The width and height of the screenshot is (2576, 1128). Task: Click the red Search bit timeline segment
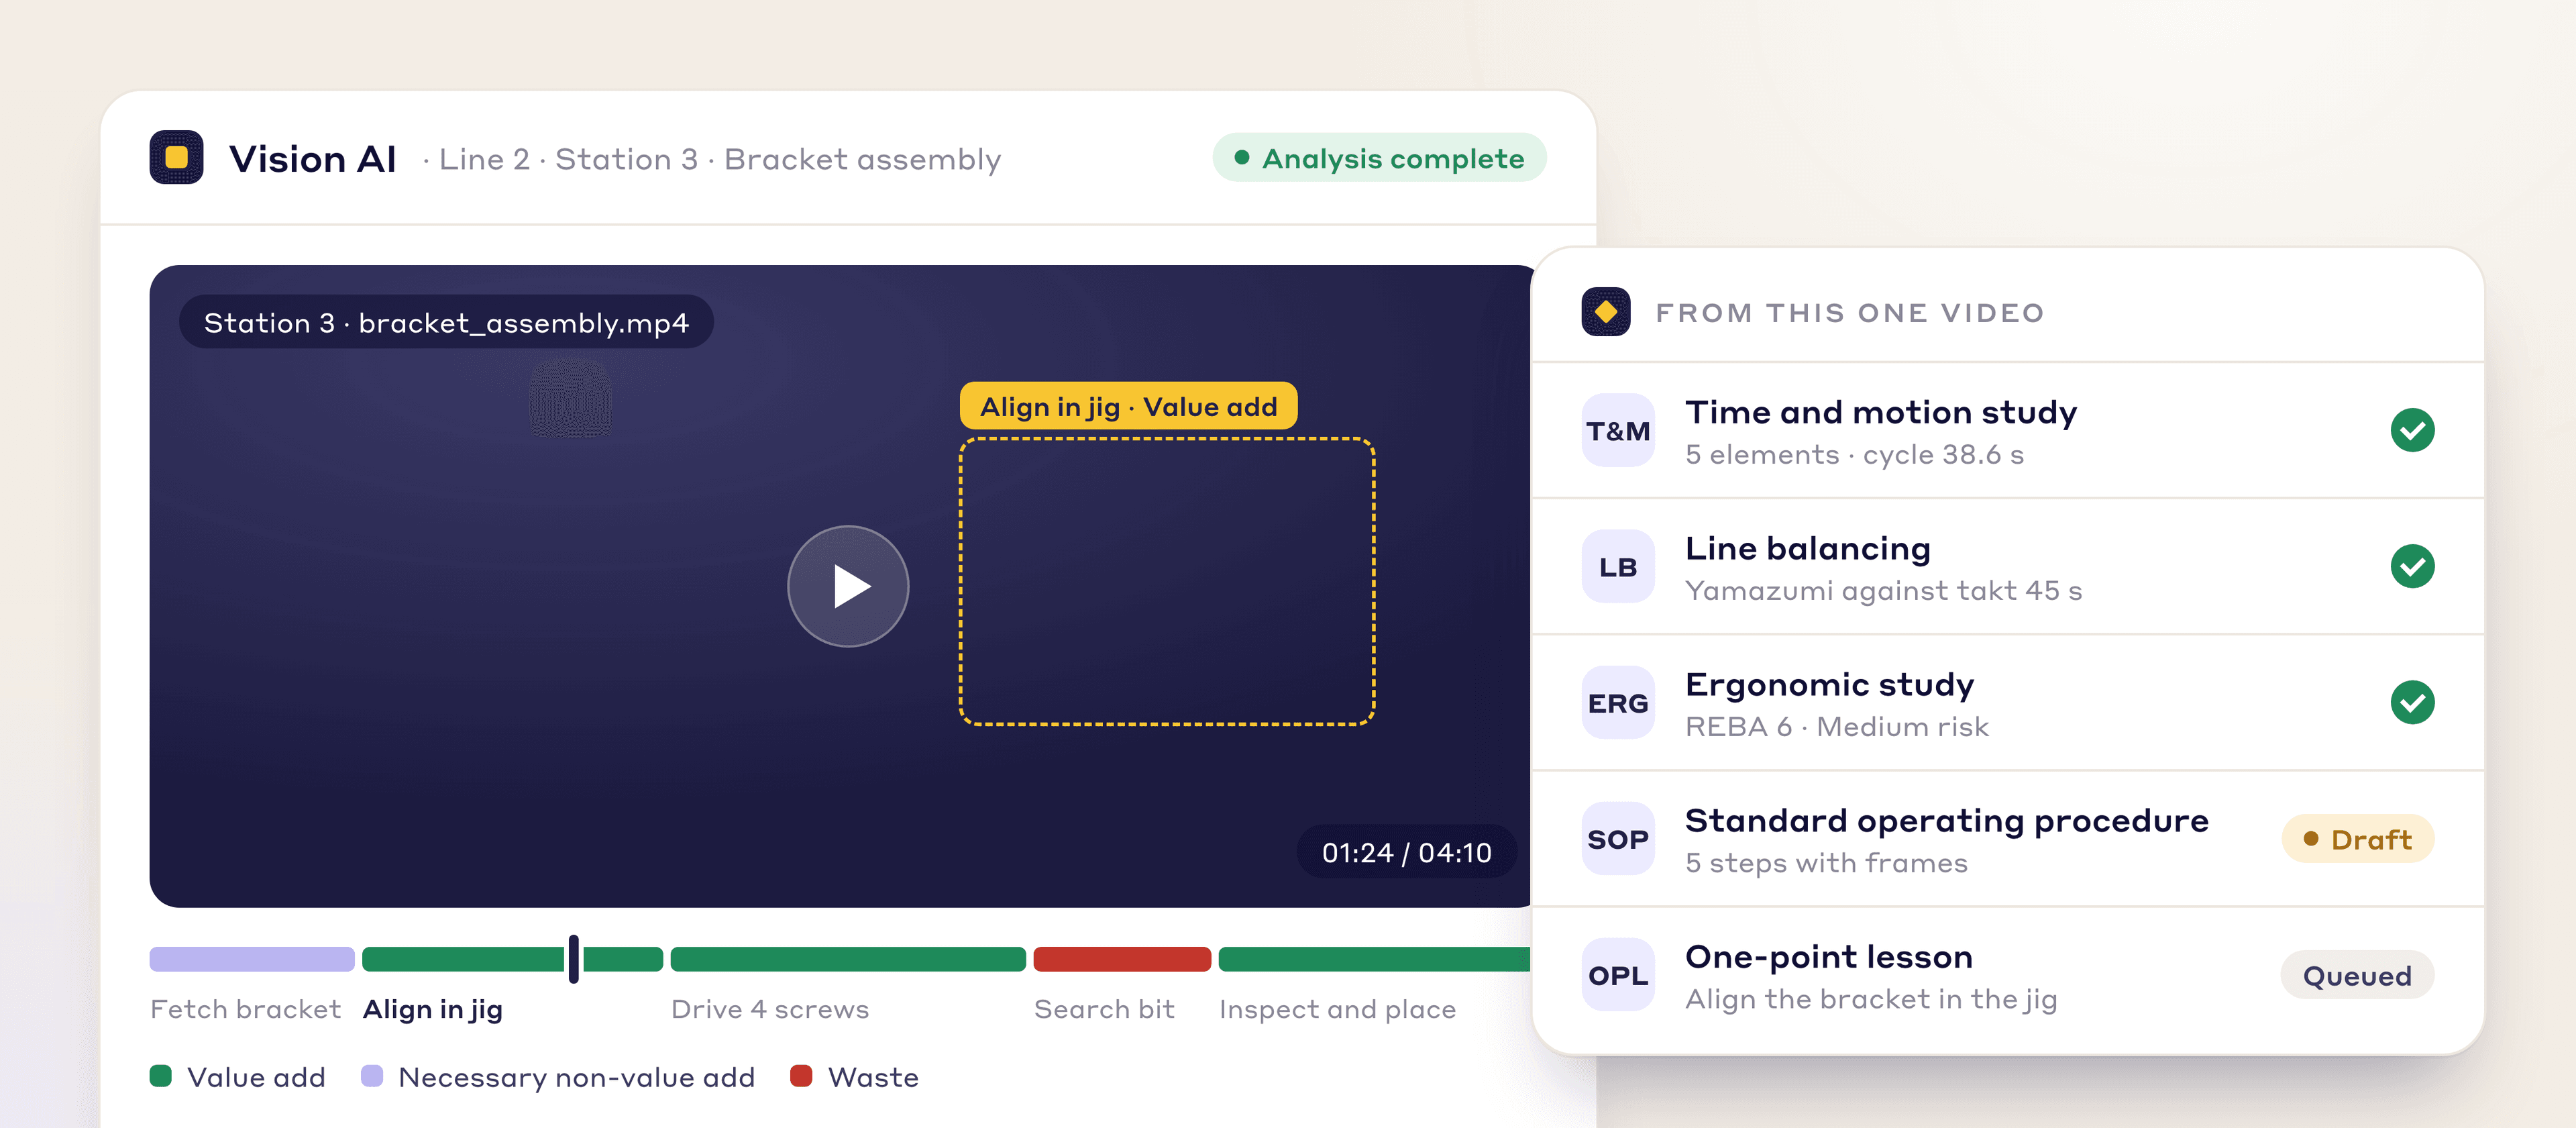click(1121, 959)
